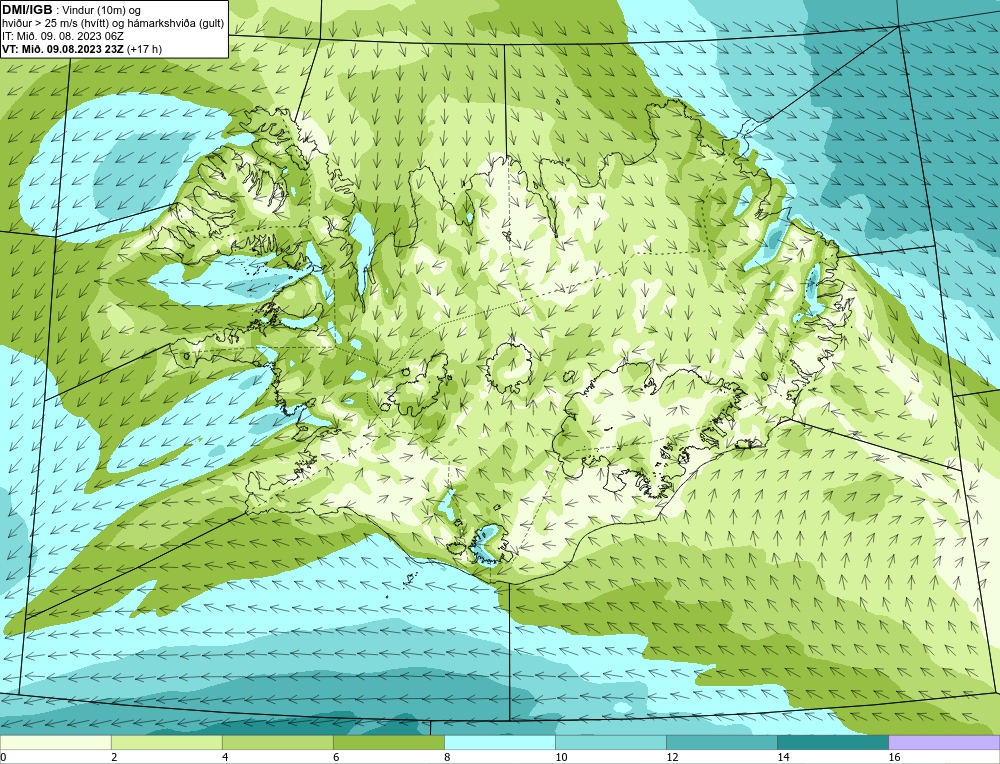Image resolution: width=1000 pixels, height=764 pixels.
Task: Click the teal 12–14 m/s legend swatch
Action: [721, 742]
